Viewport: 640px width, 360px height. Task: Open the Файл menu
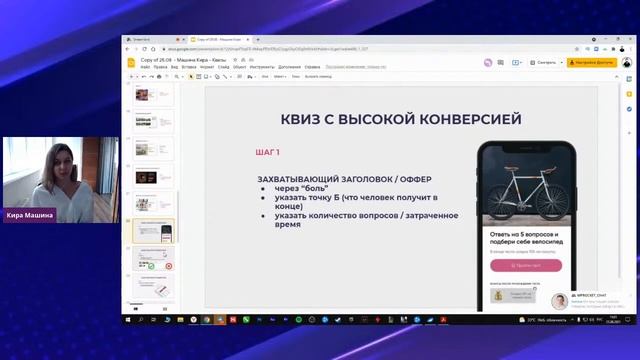(145, 67)
